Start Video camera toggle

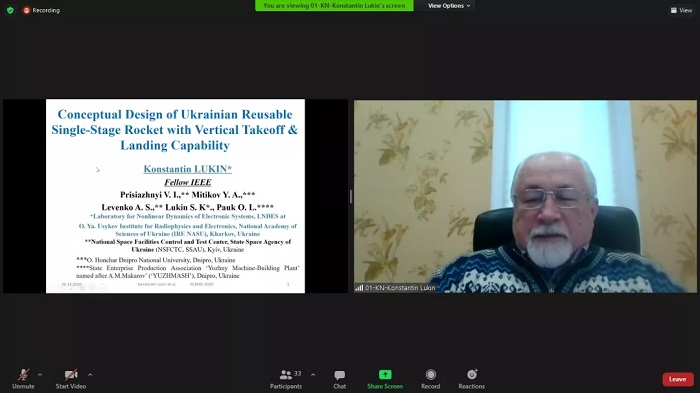[x=71, y=379]
